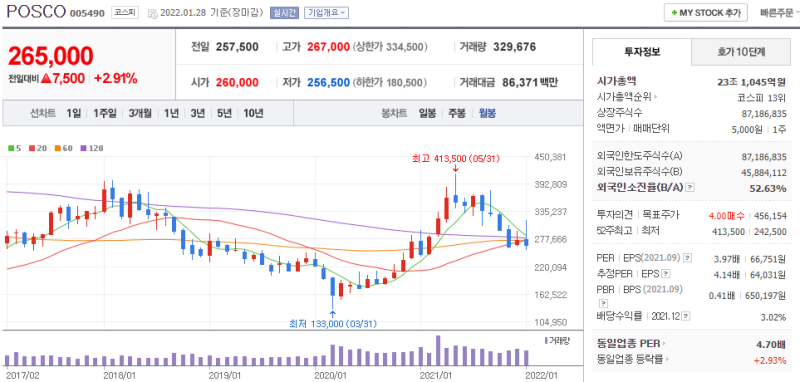This screenshot has height=382, width=800.
Task: Open the 빠른주문 dropdown
Action: click(779, 13)
